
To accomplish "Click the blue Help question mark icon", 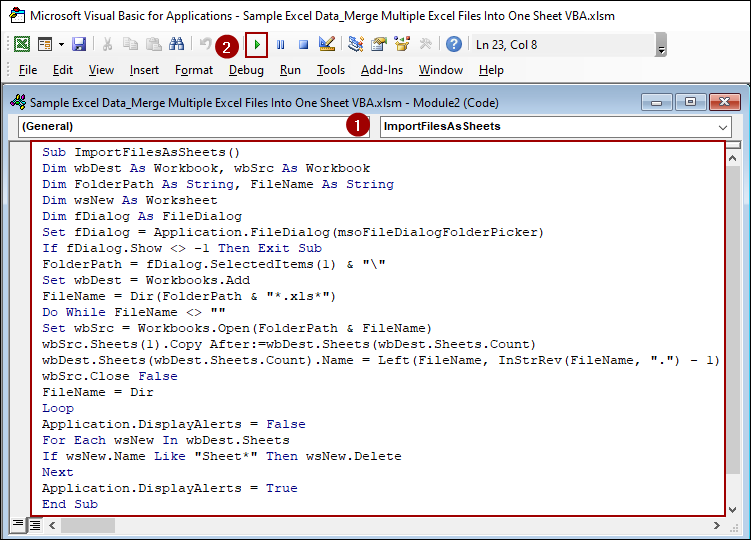I will 453,44.
